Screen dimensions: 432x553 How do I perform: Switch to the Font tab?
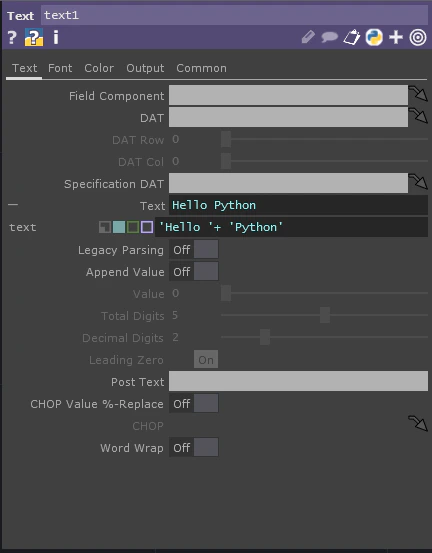click(x=60, y=68)
